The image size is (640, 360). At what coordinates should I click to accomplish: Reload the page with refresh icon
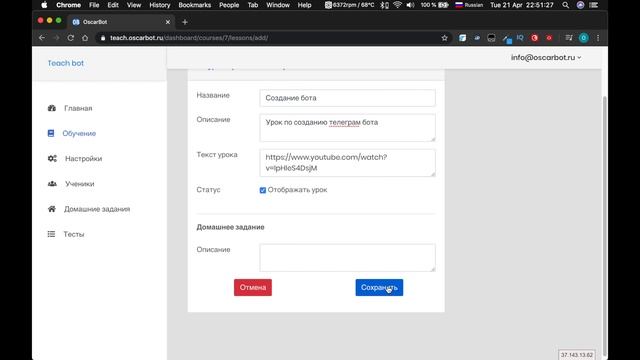[x=70, y=38]
